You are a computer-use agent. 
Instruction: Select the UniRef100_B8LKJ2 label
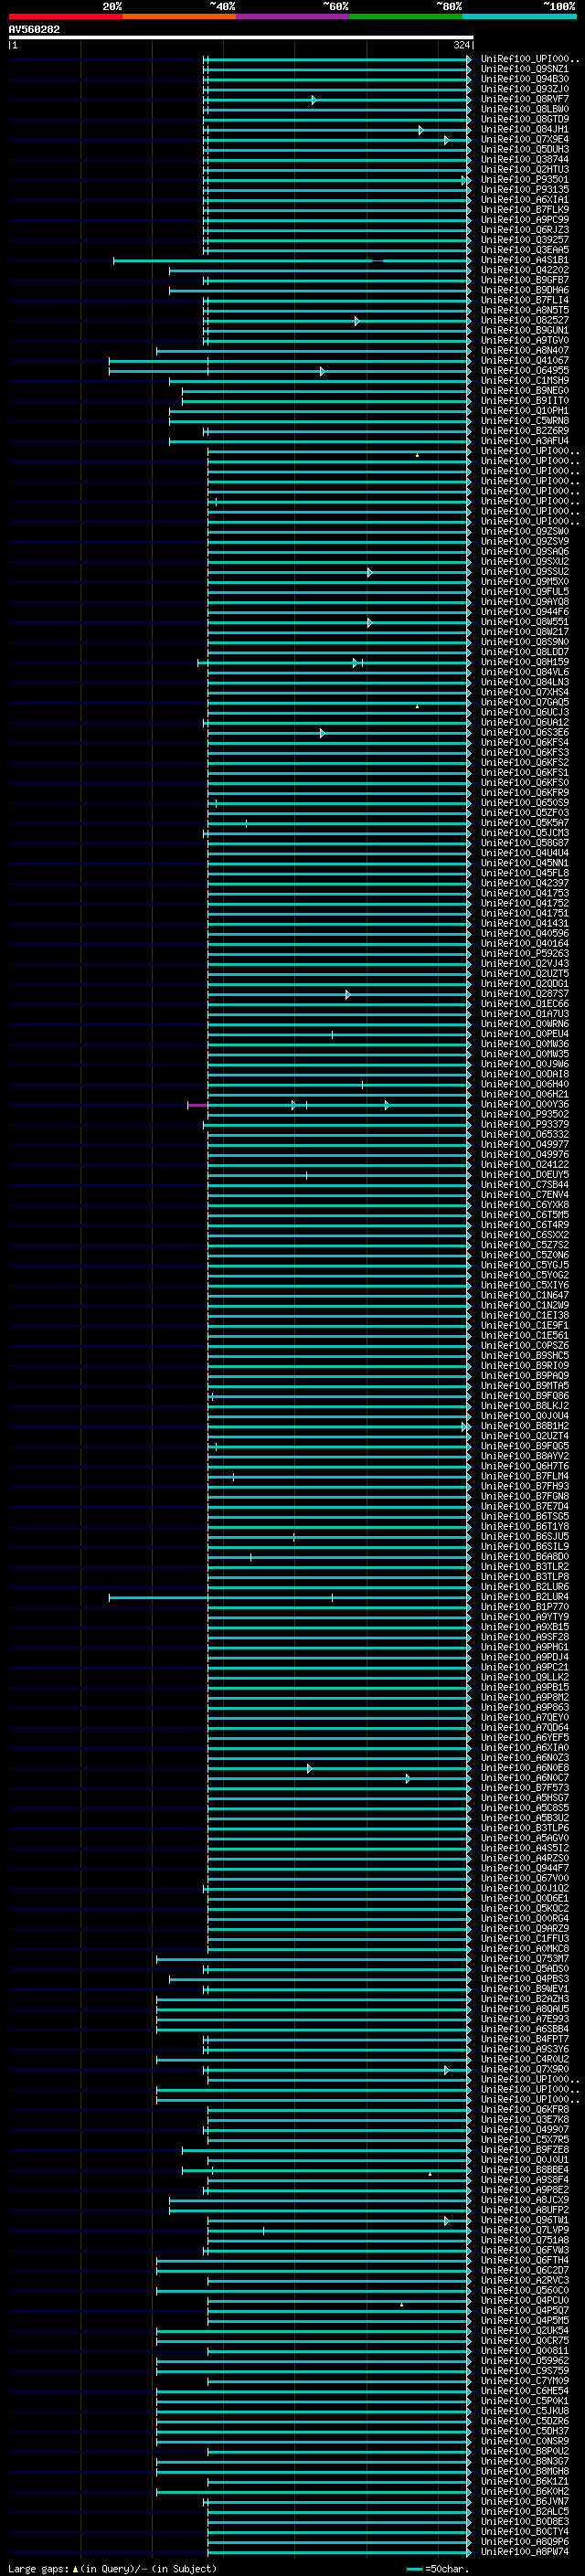point(525,1406)
